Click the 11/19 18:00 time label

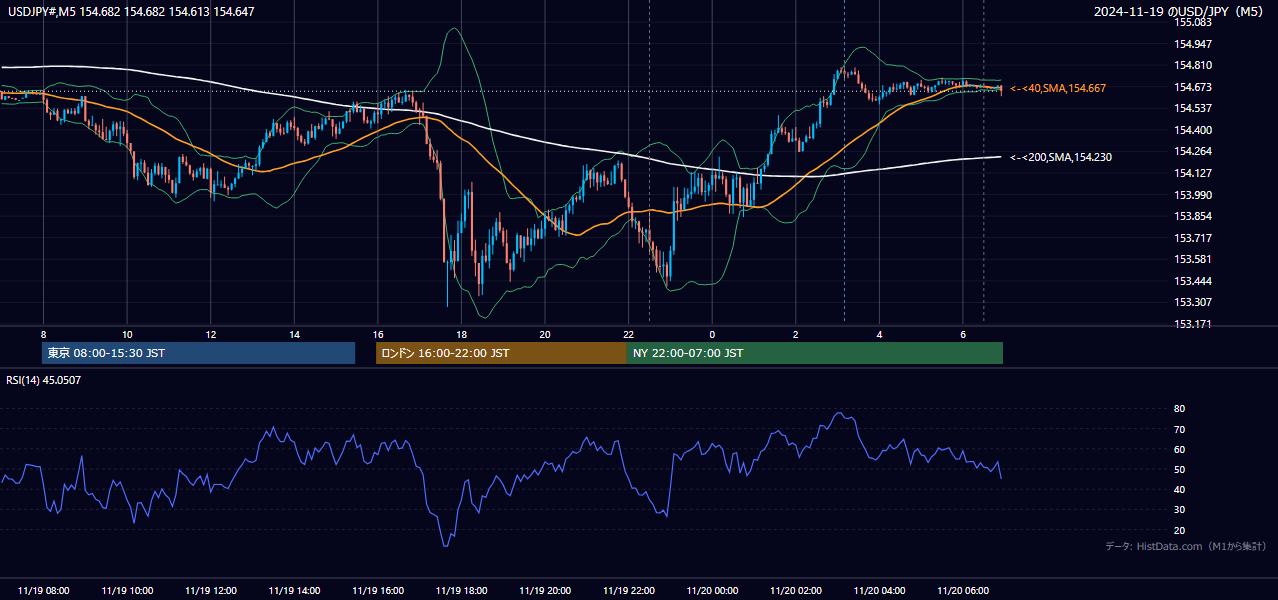click(x=461, y=591)
